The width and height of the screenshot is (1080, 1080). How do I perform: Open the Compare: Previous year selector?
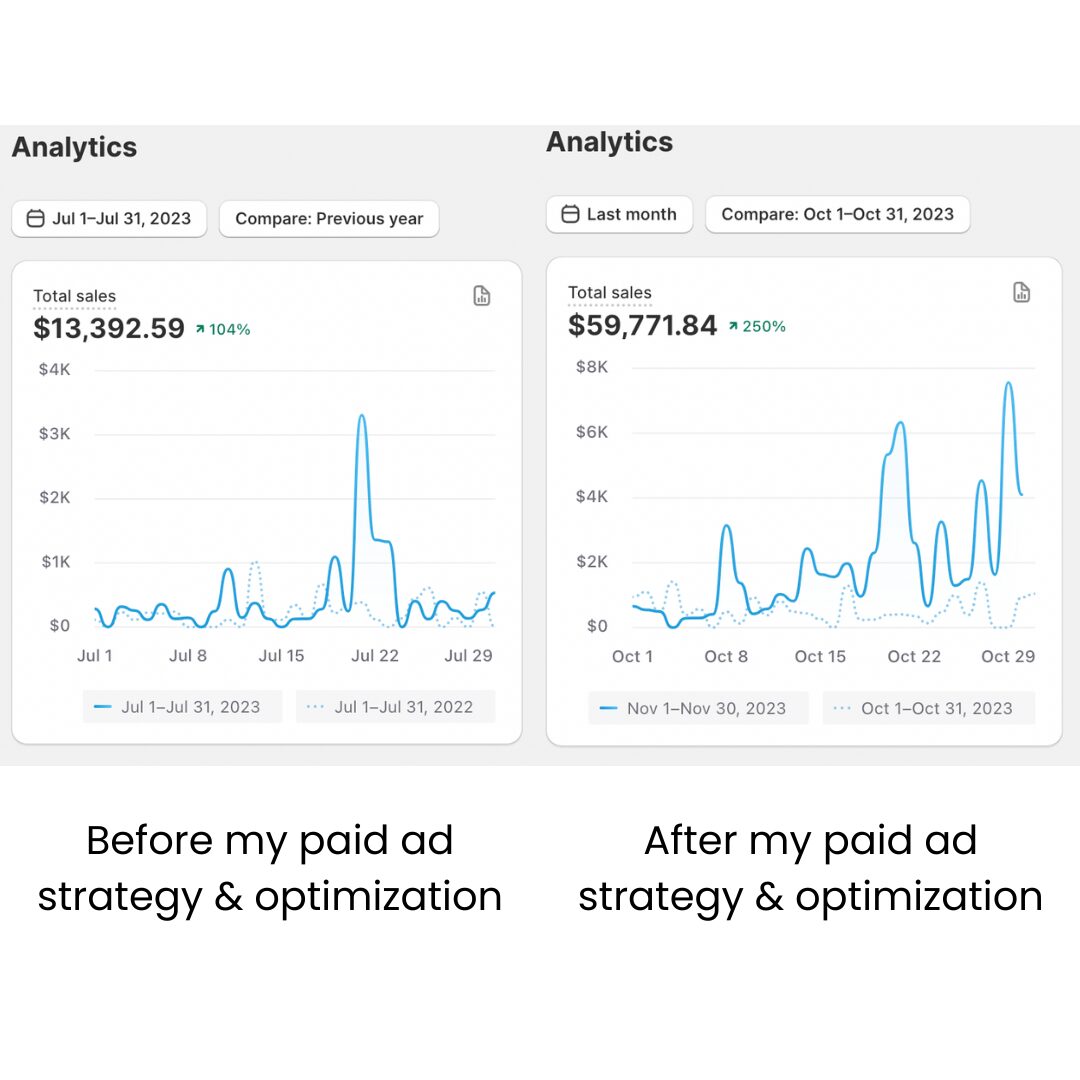point(329,219)
